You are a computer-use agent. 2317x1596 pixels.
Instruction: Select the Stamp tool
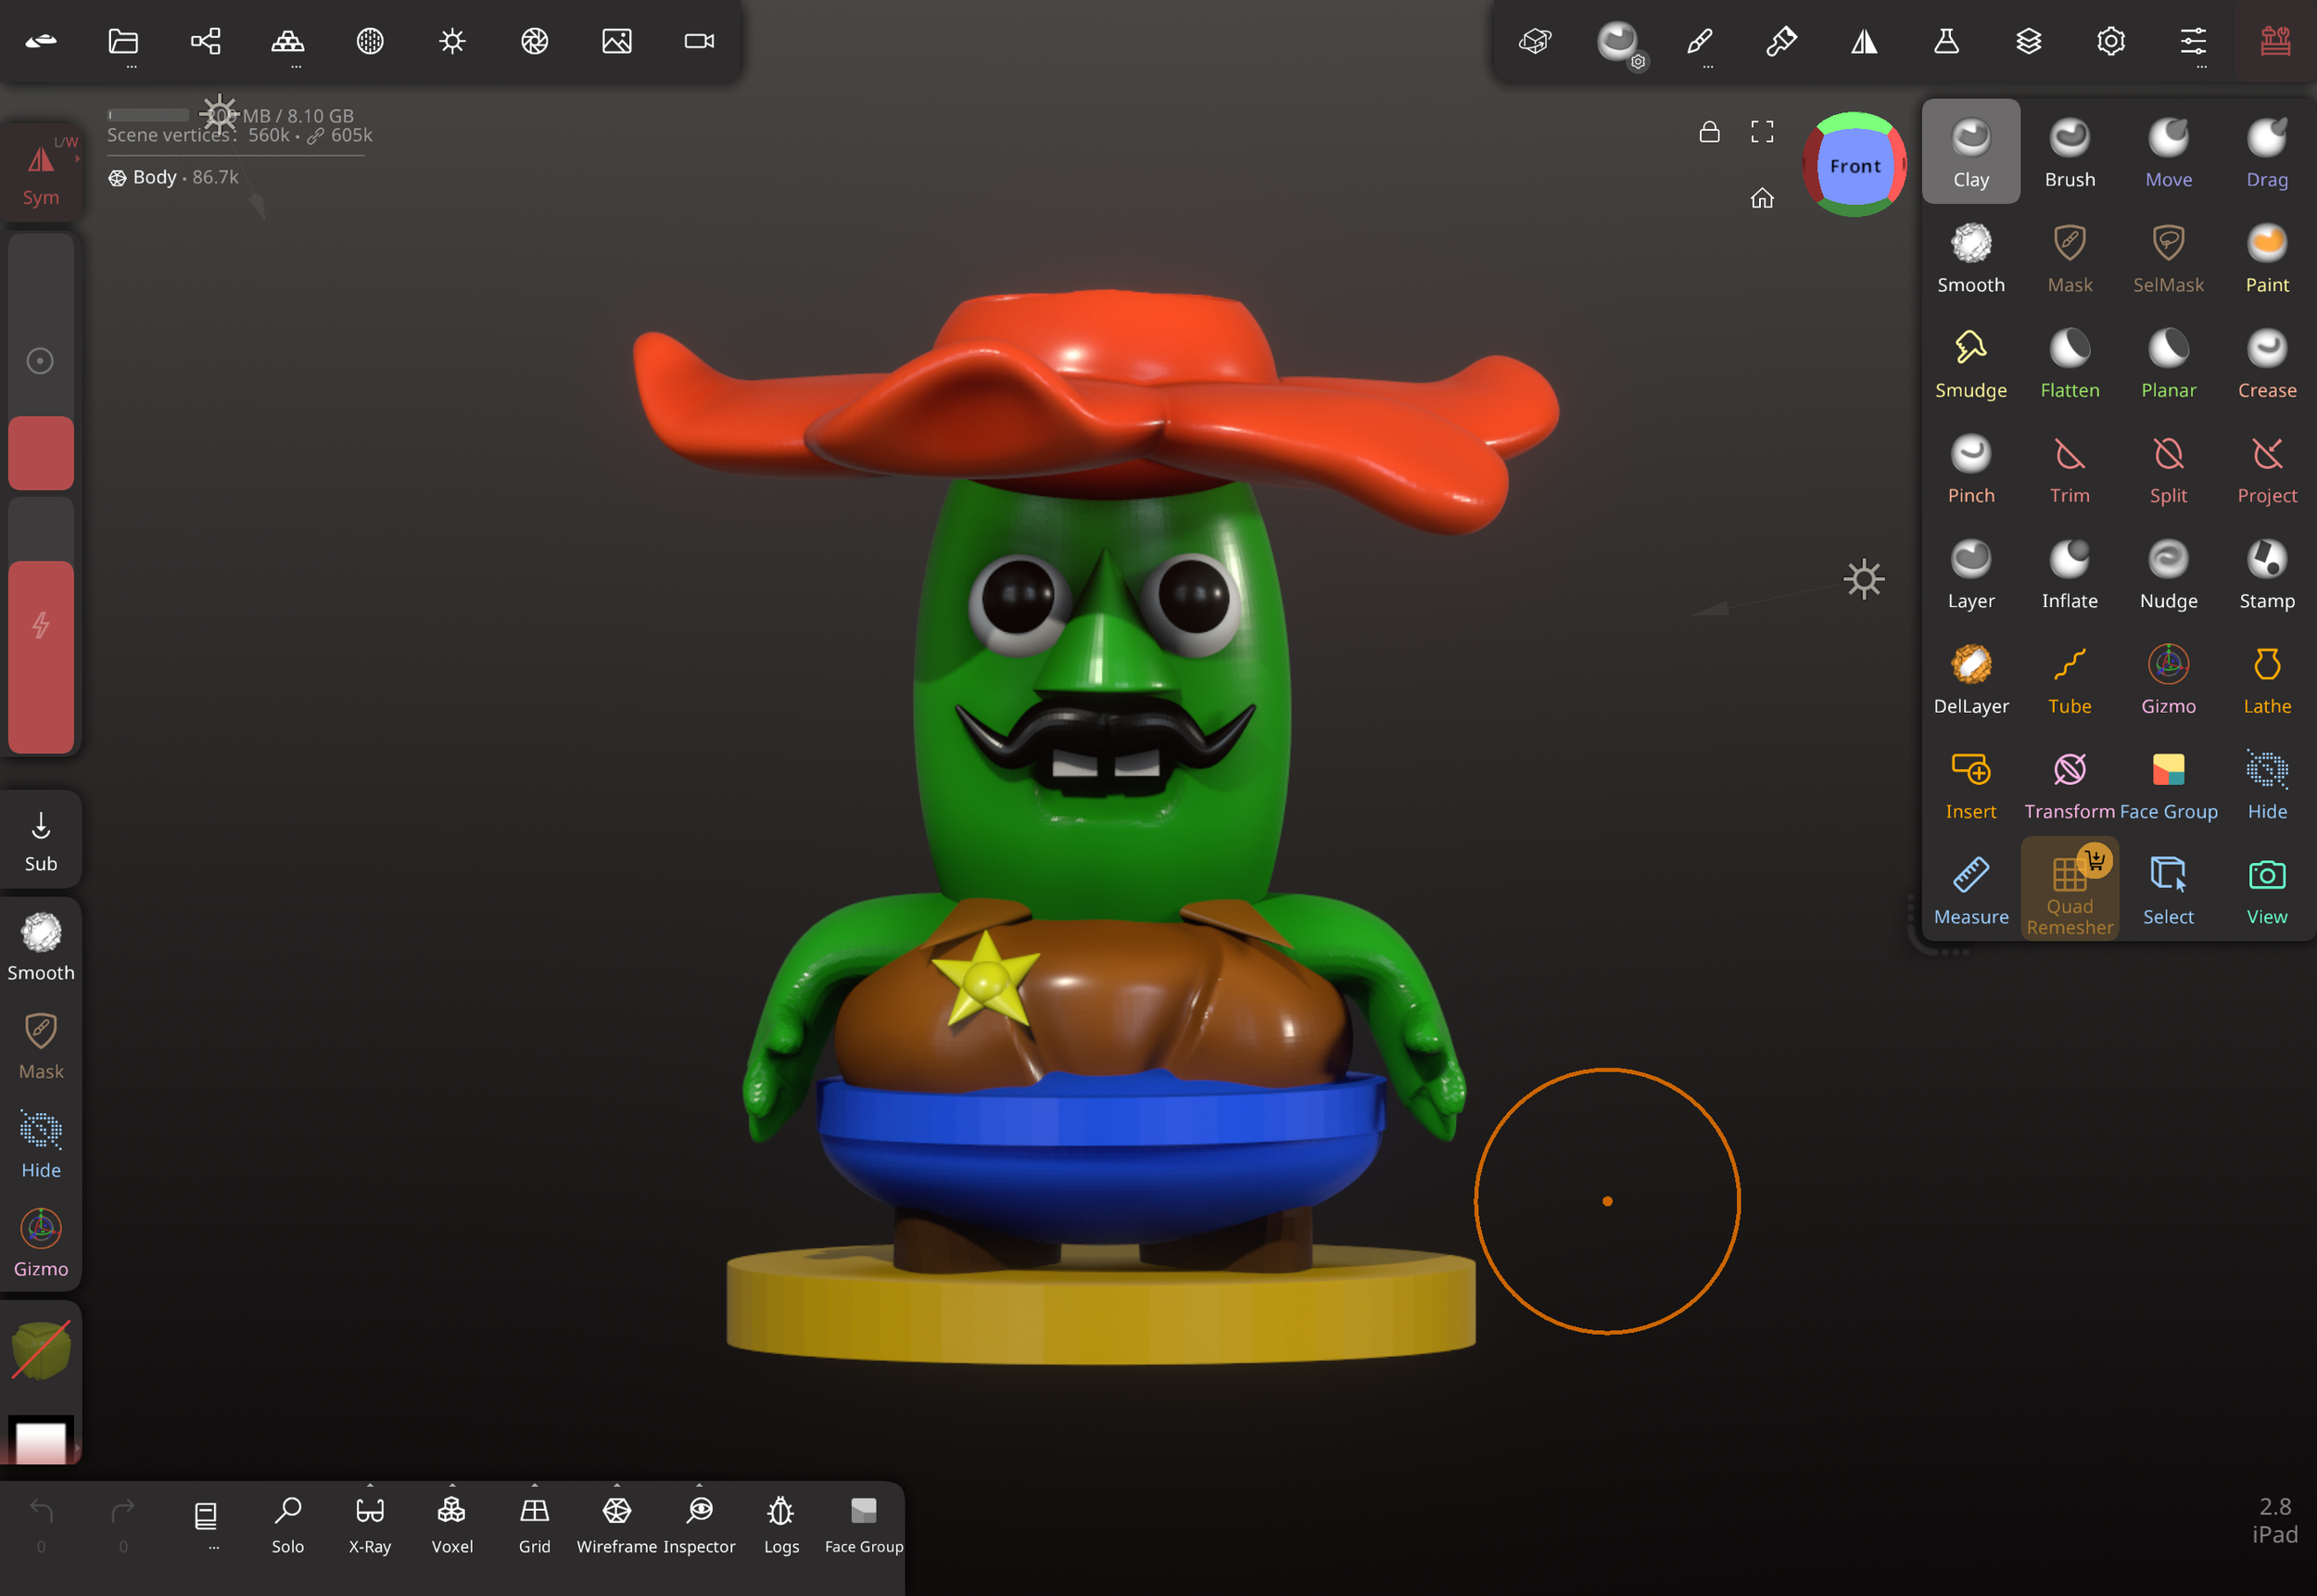2266,573
